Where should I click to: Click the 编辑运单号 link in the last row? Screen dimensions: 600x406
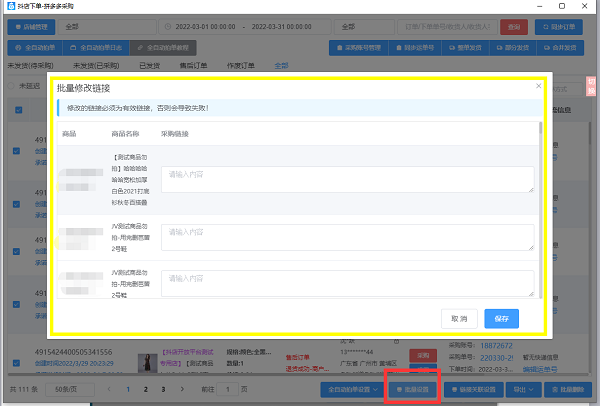(x=540, y=369)
